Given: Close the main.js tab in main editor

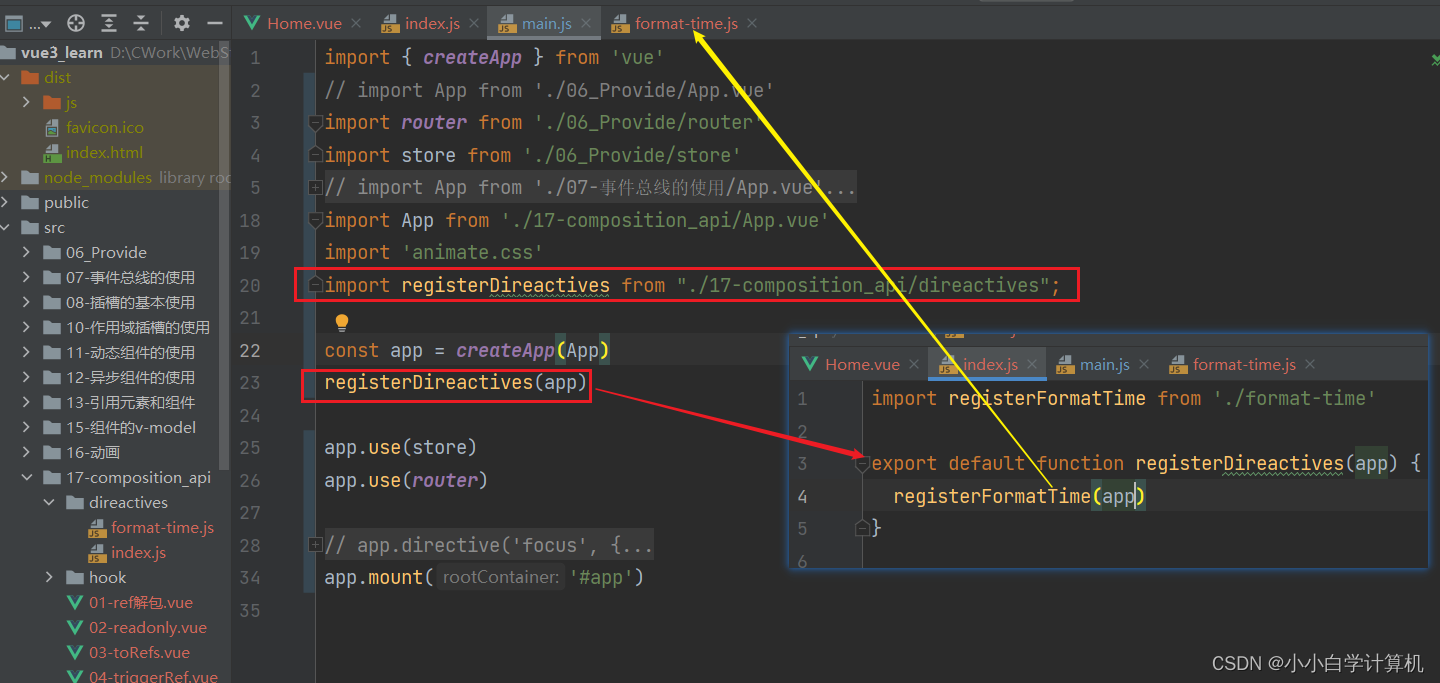Looking at the screenshot, I should point(587,23).
